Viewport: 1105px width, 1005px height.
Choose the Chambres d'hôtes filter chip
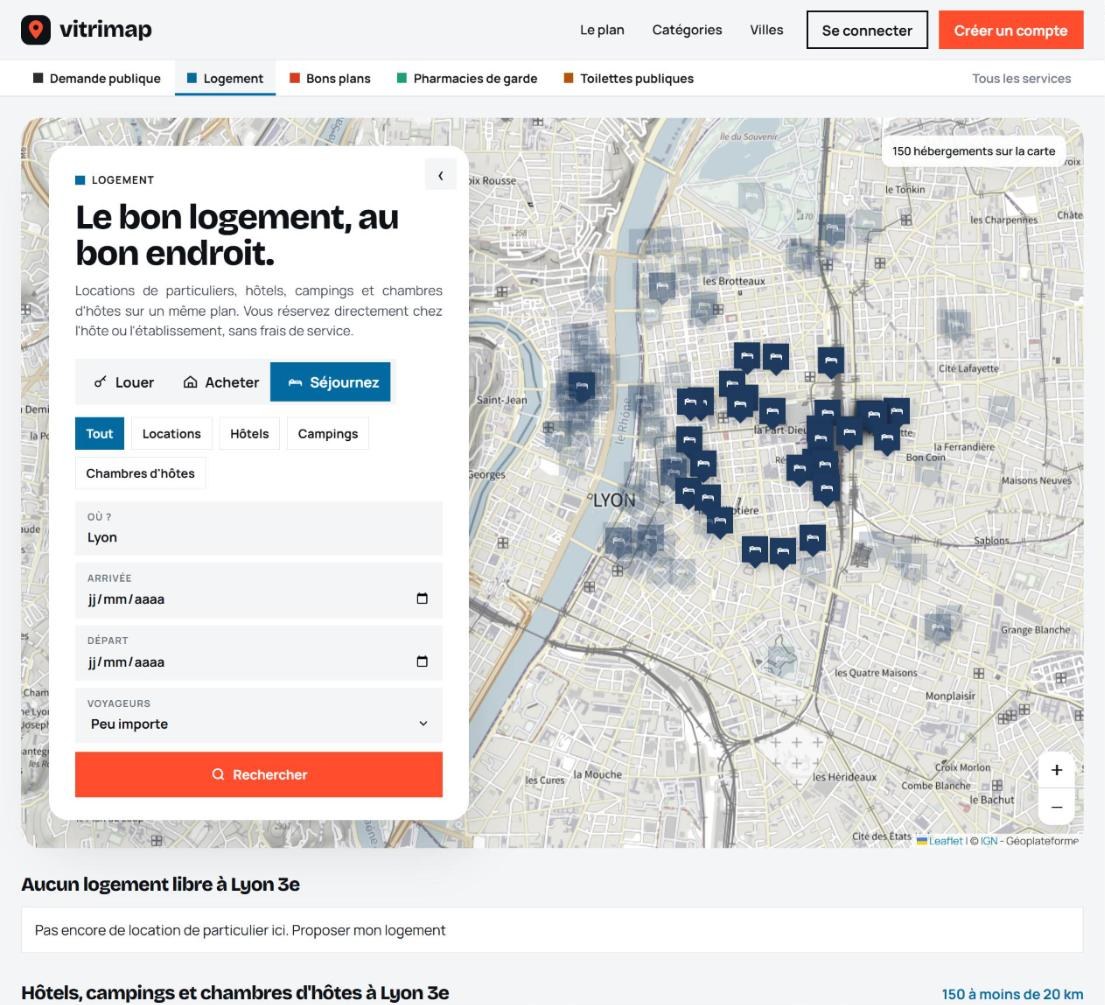coord(140,473)
